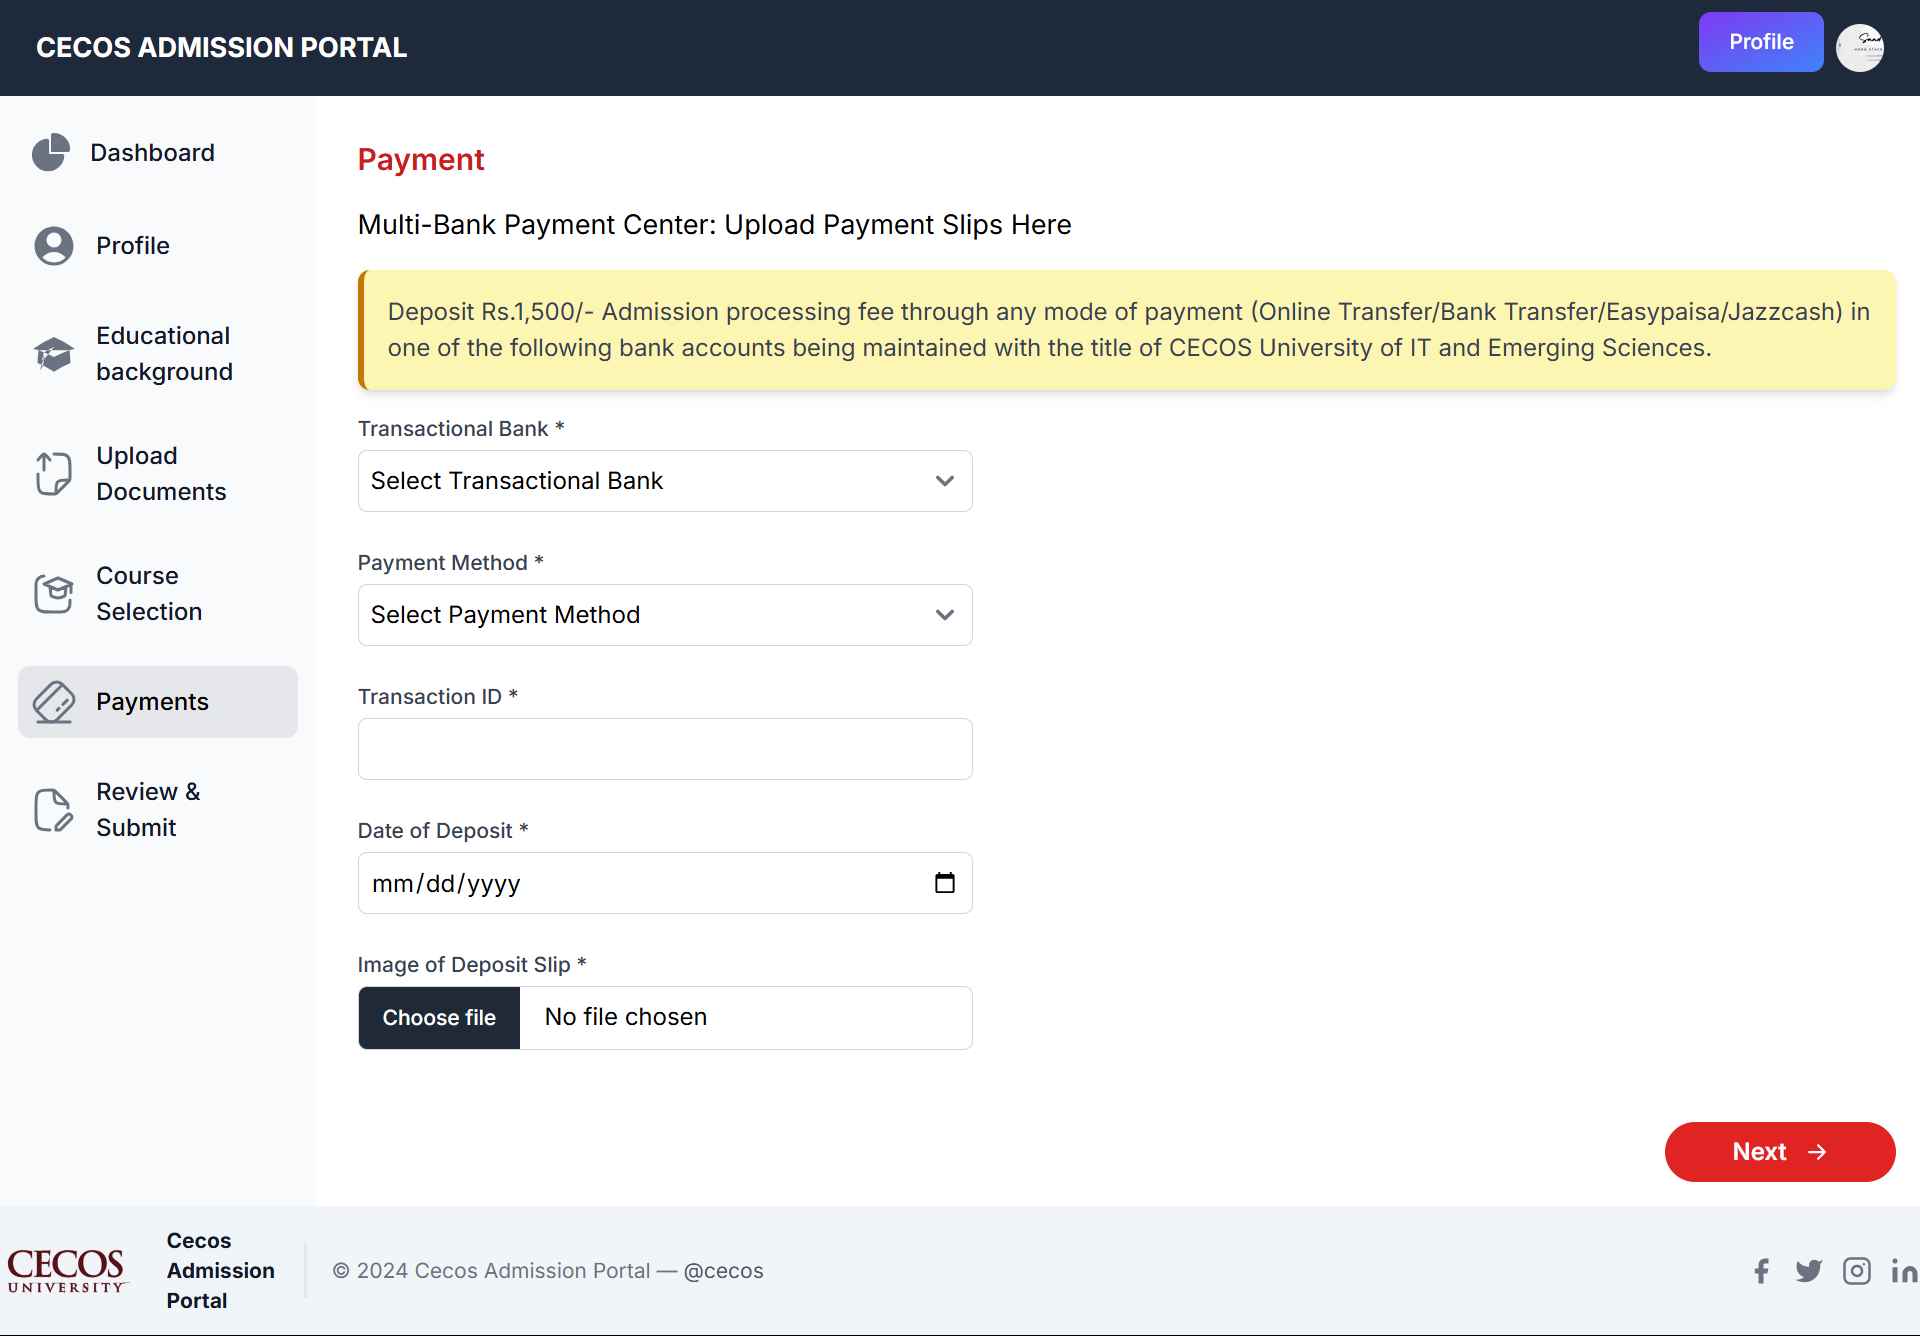The width and height of the screenshot is (1920, 1336).
Task: Open the Upload Documents section
Action: [x=158, y=474]
